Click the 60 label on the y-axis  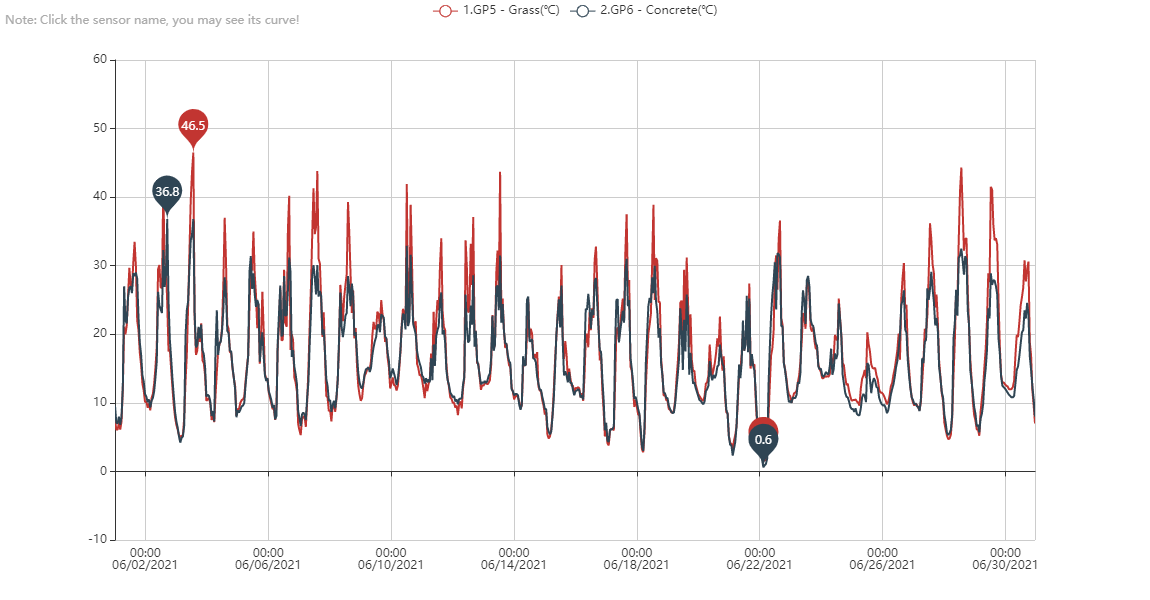100,60
